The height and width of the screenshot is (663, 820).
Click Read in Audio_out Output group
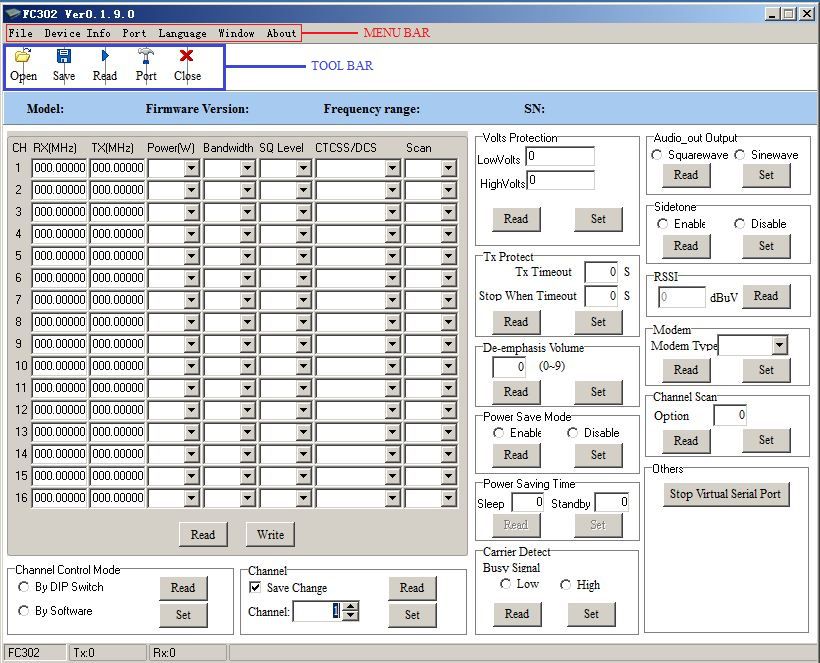686,175
